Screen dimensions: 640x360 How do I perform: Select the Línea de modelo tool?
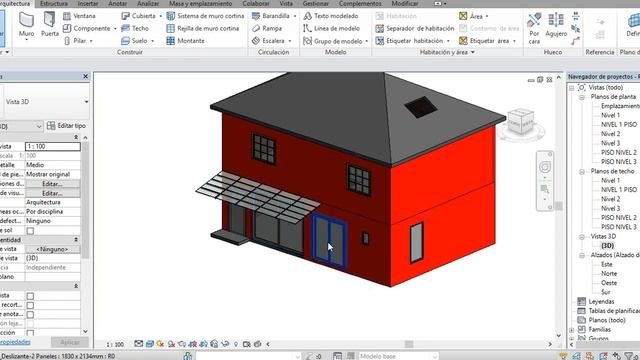tap(331, 28)
